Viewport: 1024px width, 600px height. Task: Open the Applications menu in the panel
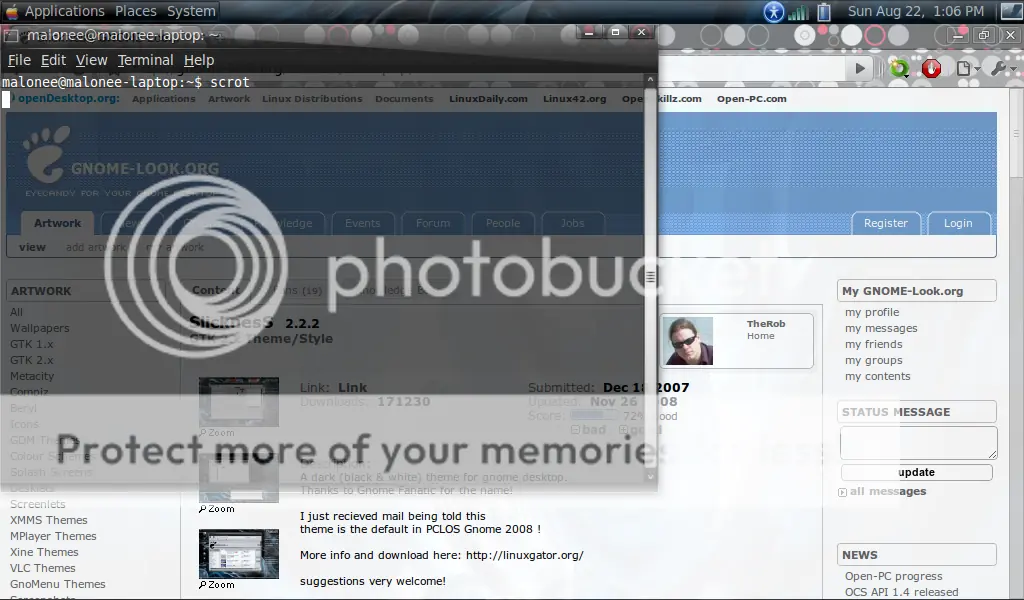pyautogui.click(x=65, y=11)
